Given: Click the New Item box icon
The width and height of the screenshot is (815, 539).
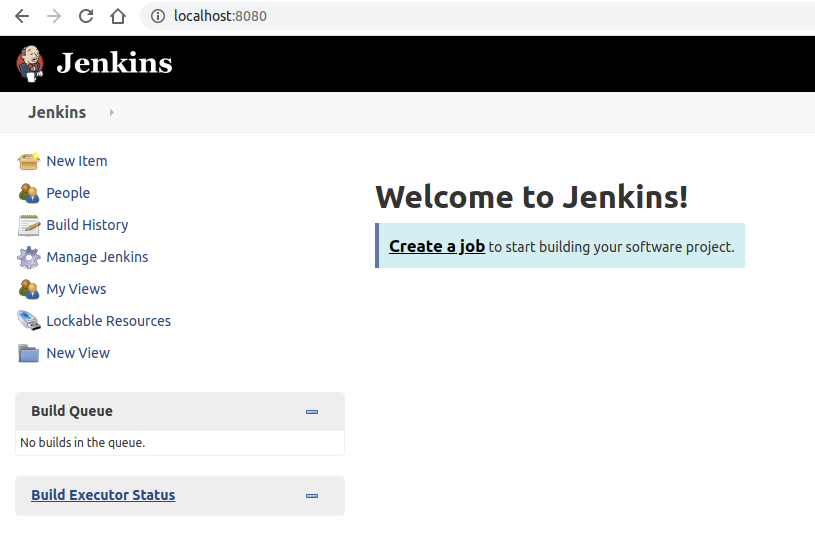Looking at the screenshot, I should [29, 161].
